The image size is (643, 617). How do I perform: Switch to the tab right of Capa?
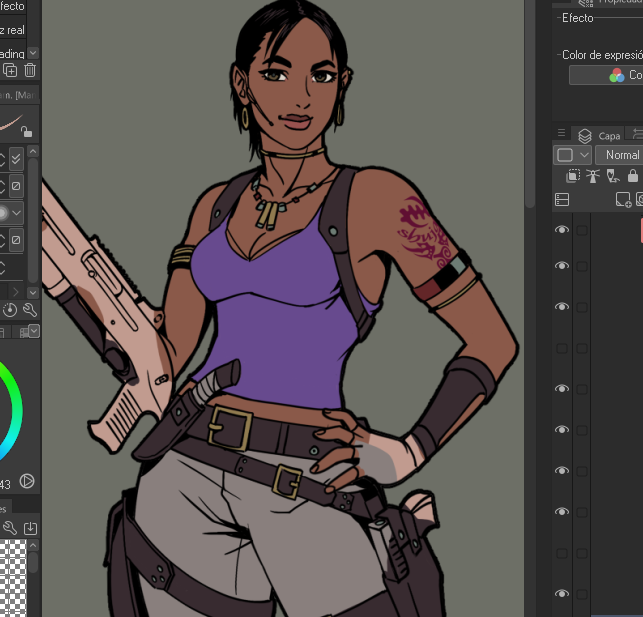coord(635,135)
